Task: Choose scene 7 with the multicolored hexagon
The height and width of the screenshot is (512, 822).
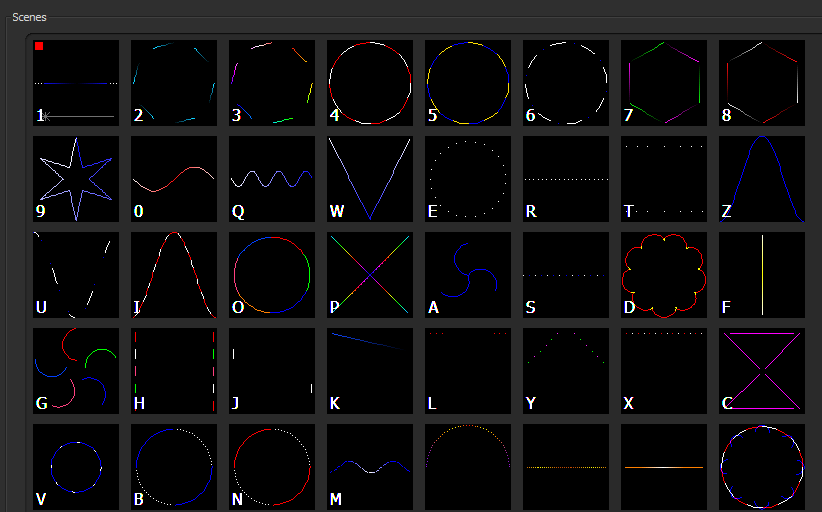Action: [x=664, y=83]
